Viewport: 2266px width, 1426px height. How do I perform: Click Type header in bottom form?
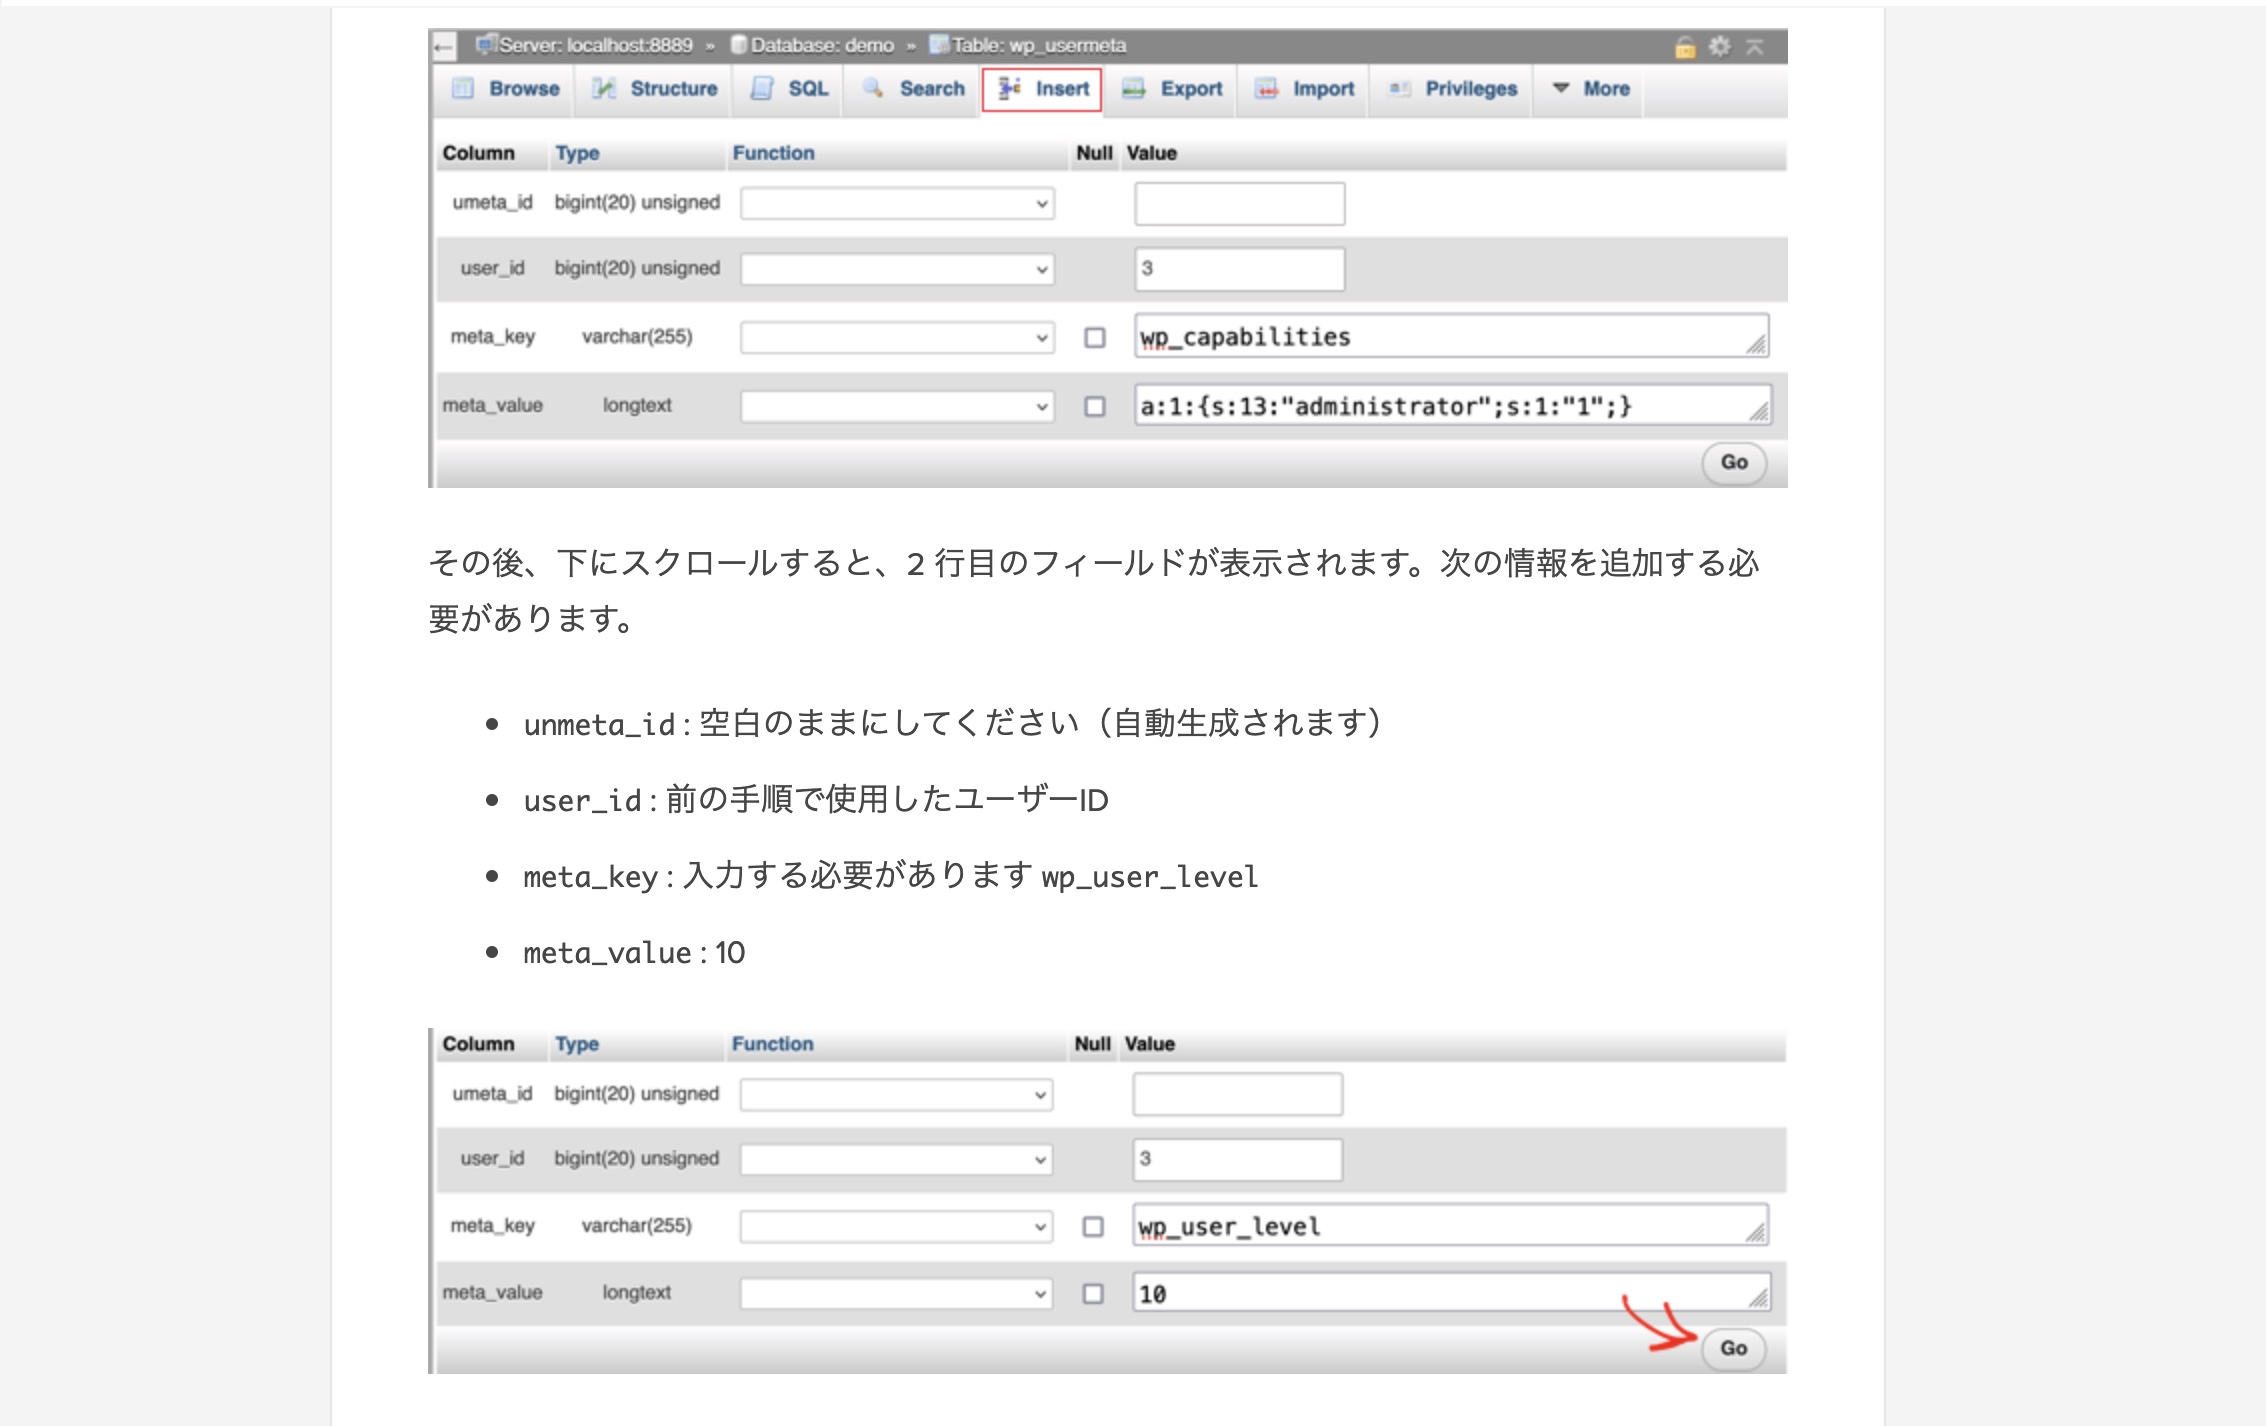click(577, 1044)
